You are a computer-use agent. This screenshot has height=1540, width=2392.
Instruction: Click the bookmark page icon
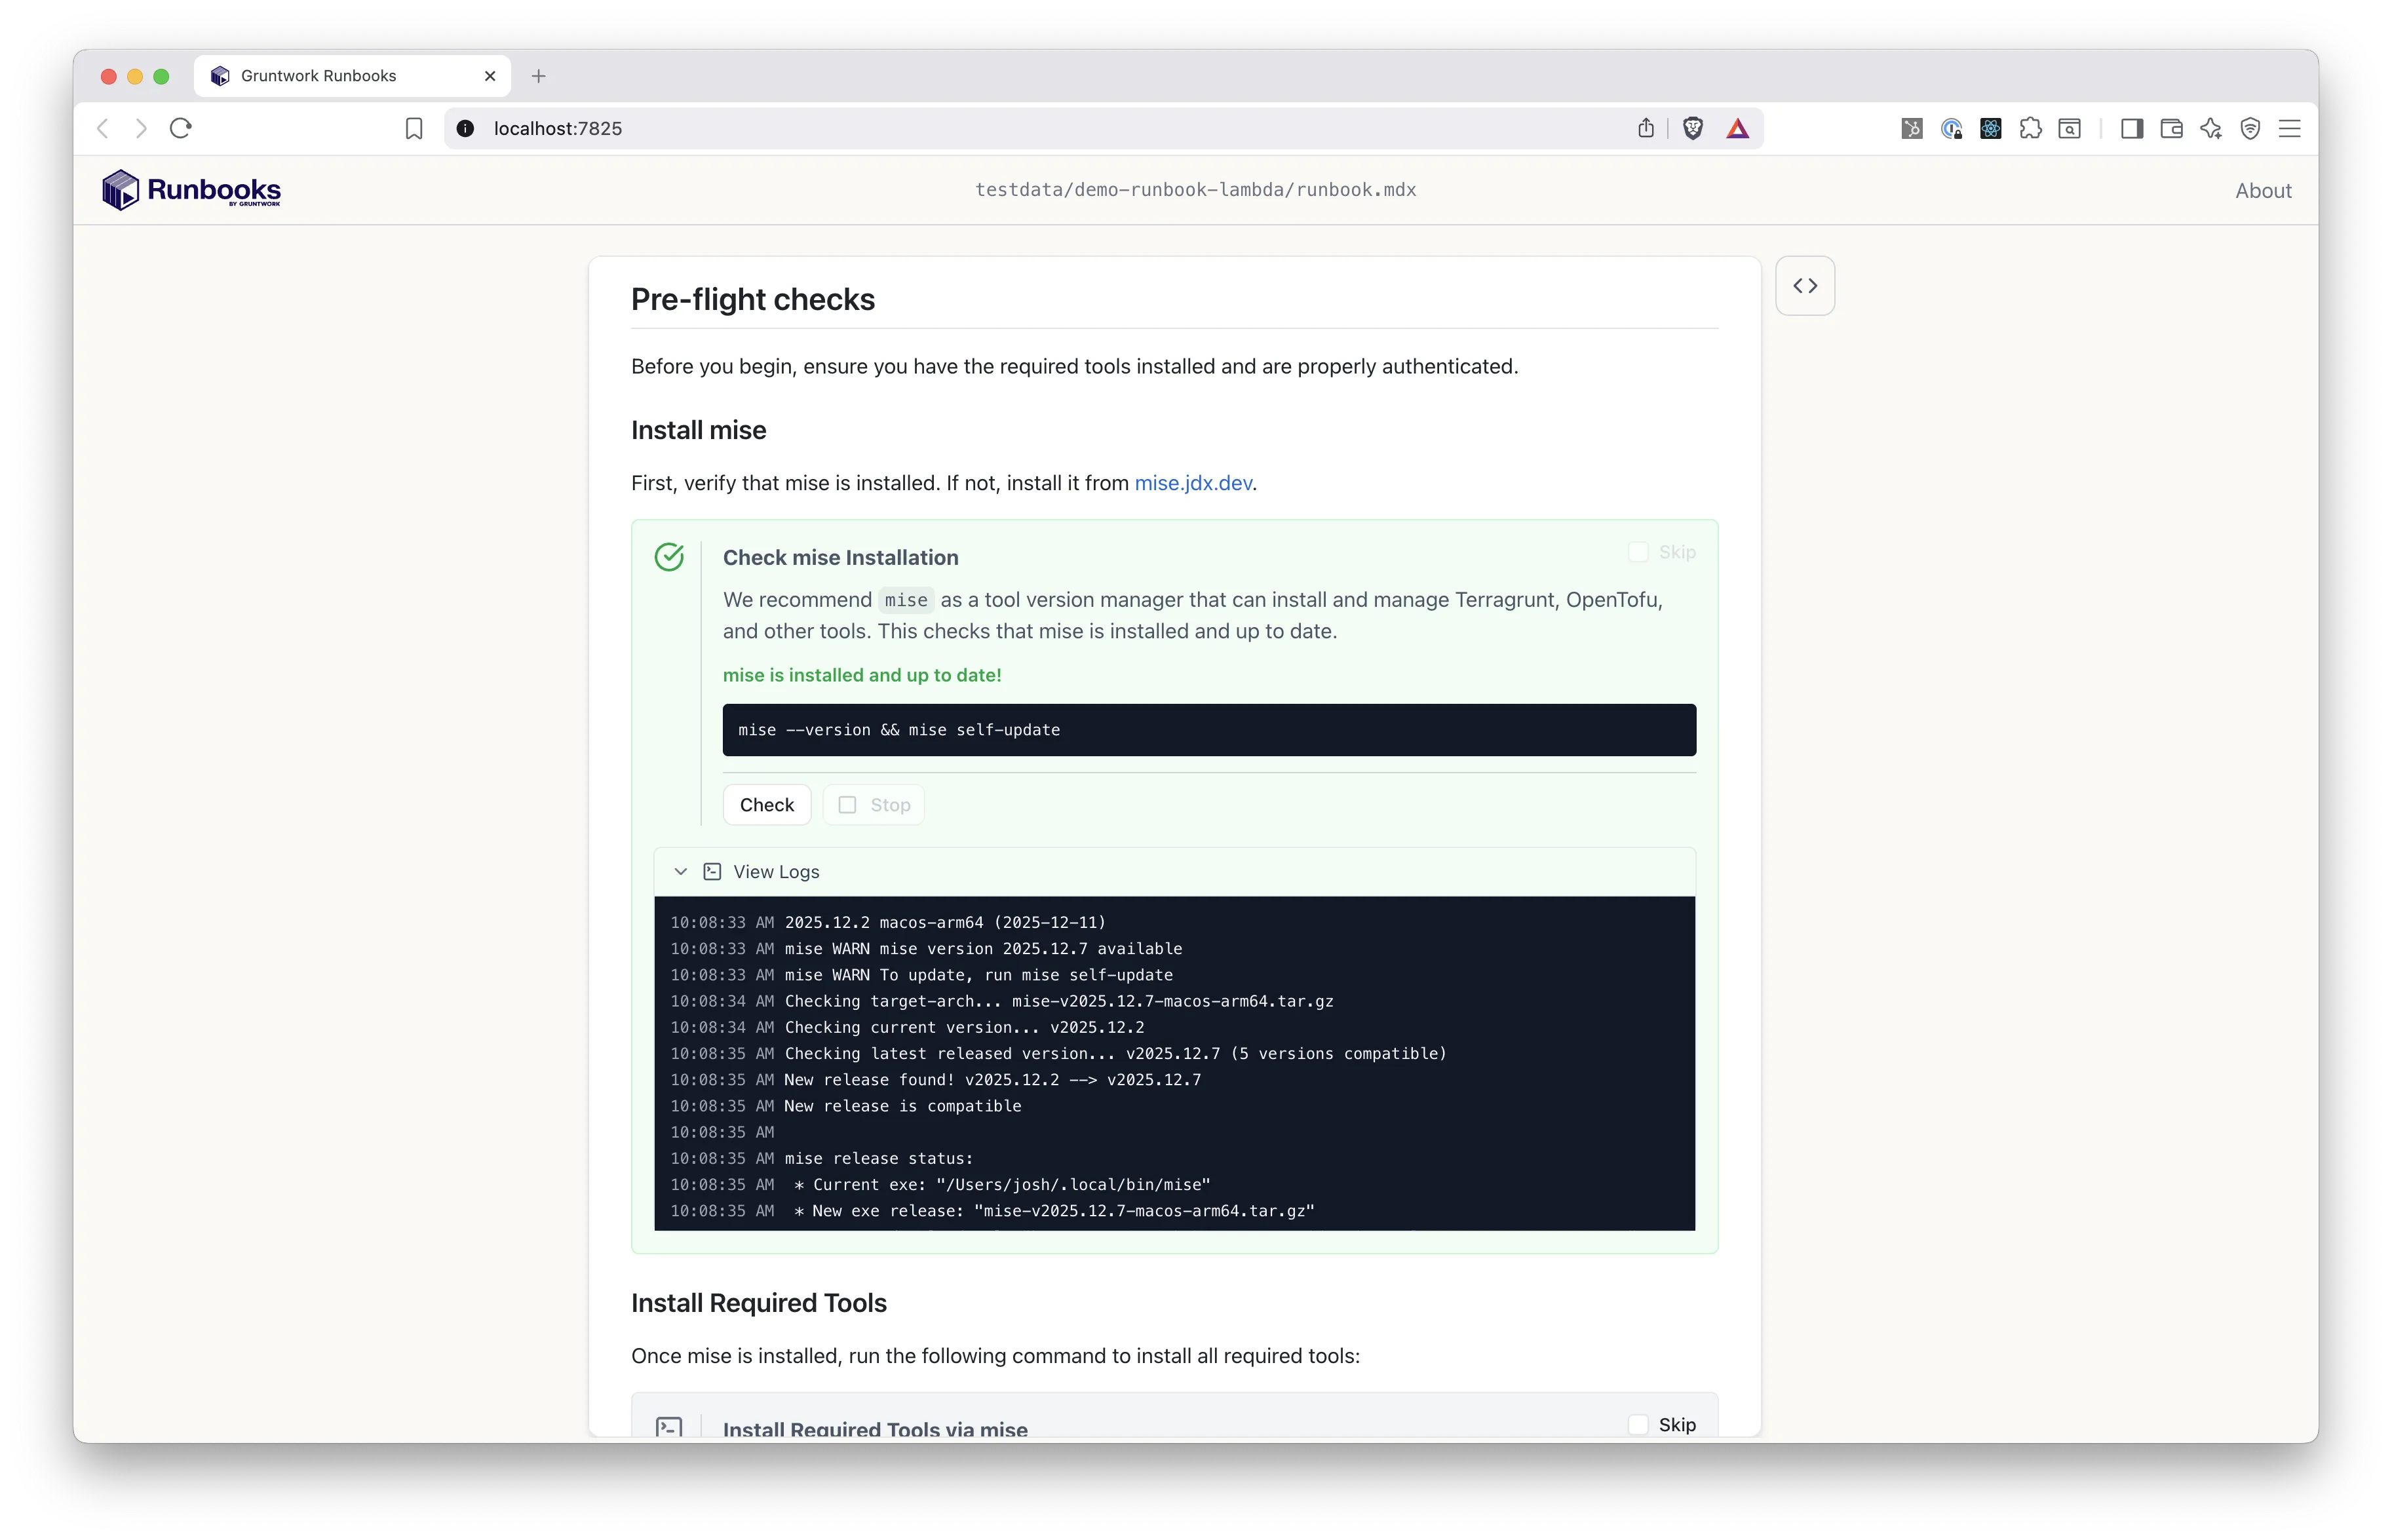[414, 128]
